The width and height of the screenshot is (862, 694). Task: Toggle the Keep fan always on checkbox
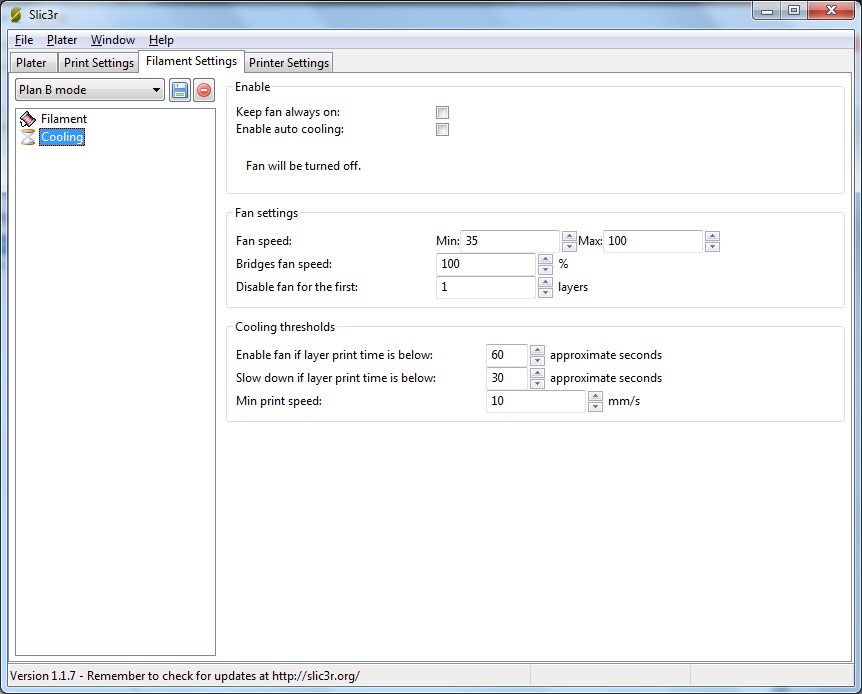point(442,113)
